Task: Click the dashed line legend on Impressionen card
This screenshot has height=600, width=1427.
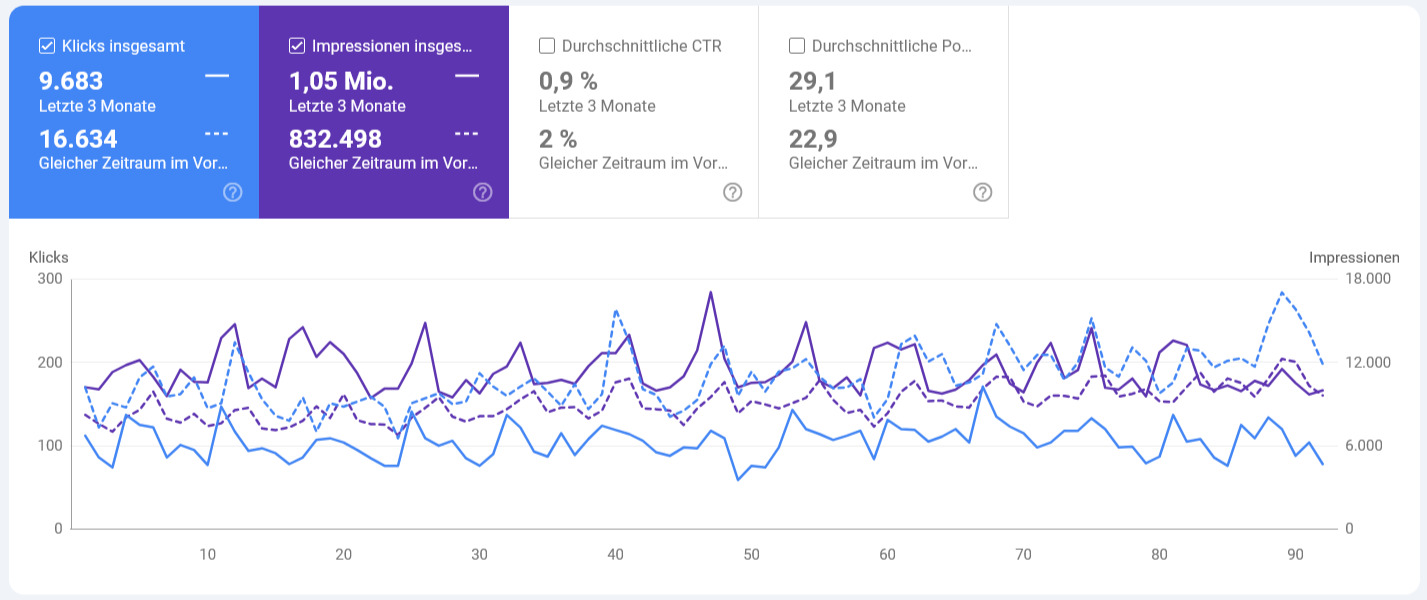Action: [x=468, y=132]
